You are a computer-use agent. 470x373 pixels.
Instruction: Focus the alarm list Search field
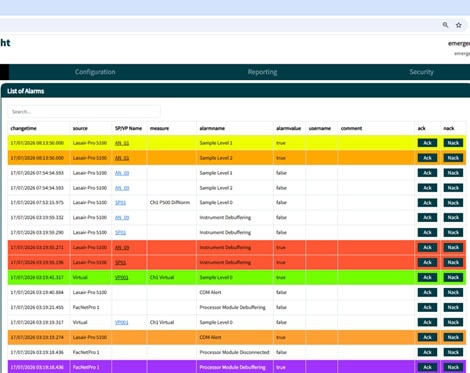[84, 112]
